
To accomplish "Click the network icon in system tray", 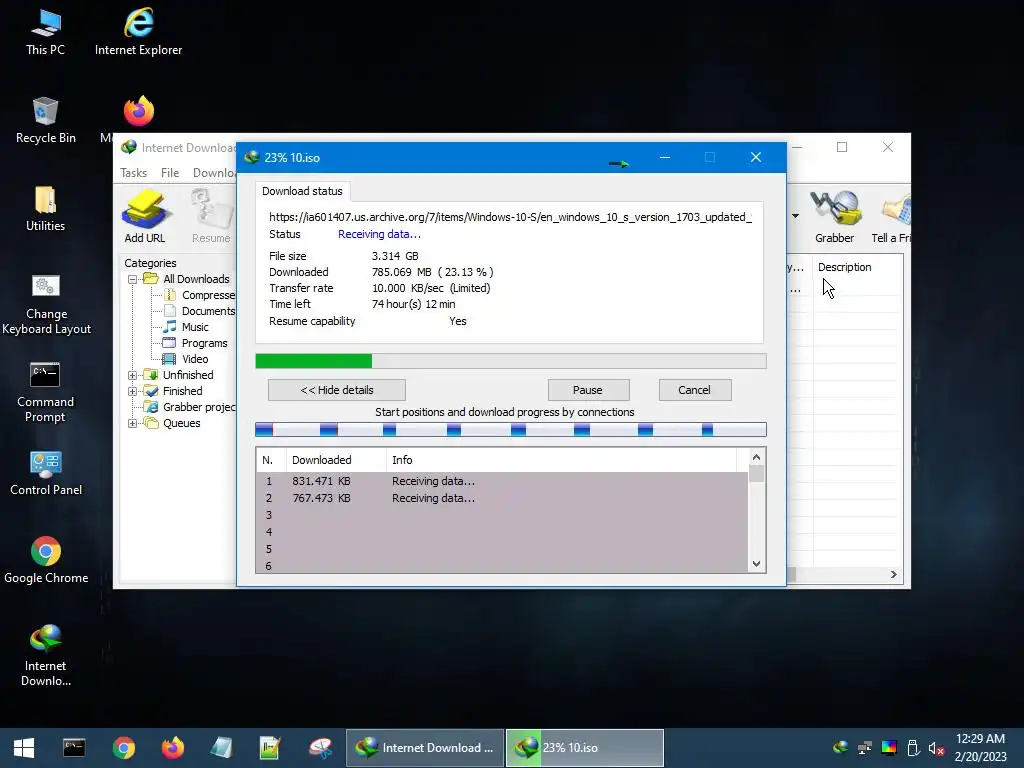I will pos(865,747).
